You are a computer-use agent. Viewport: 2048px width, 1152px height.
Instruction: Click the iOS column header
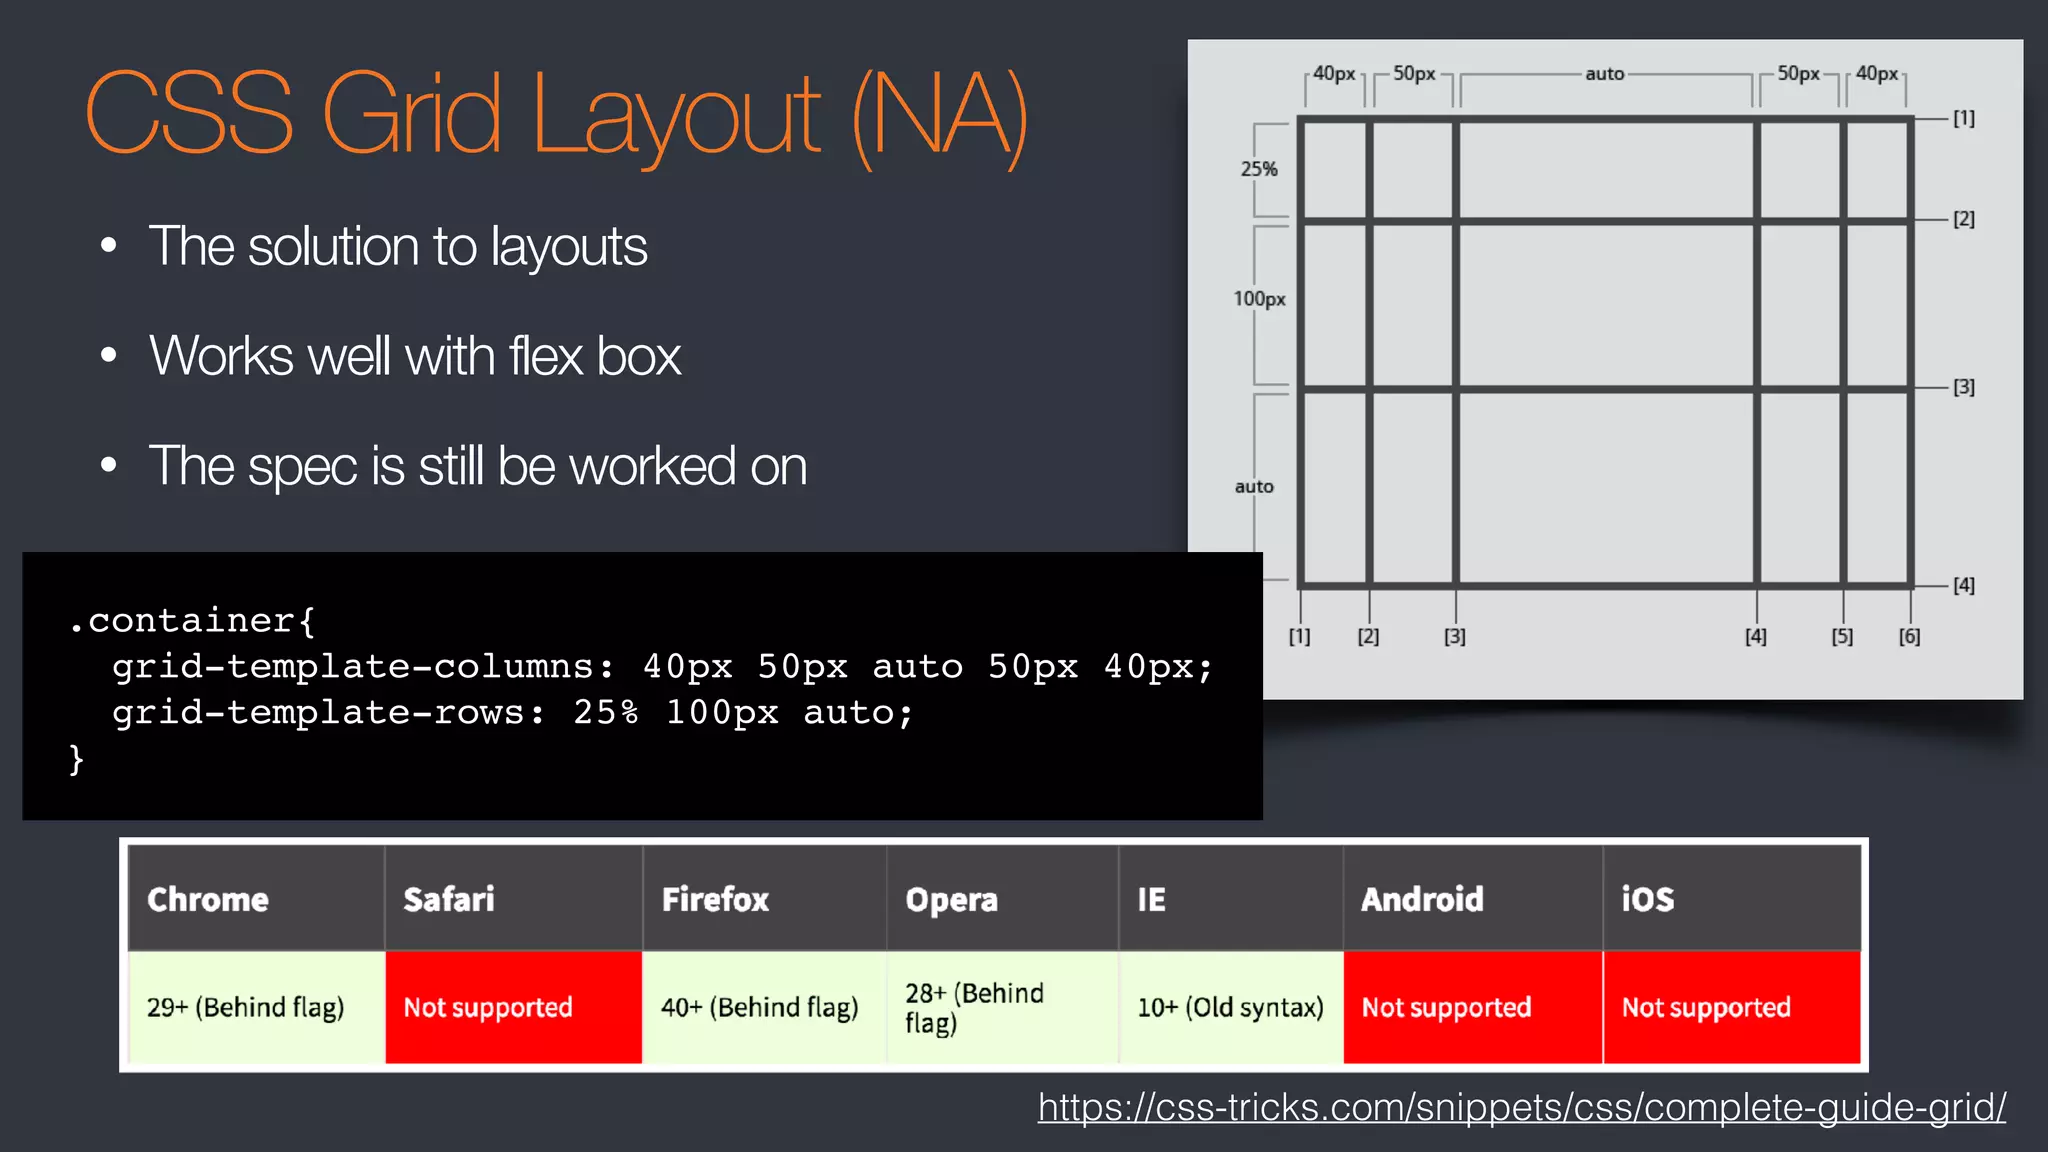pos(1647,899)
